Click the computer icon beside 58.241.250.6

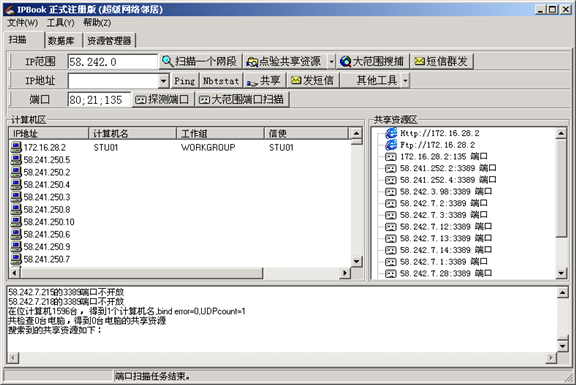16,234
